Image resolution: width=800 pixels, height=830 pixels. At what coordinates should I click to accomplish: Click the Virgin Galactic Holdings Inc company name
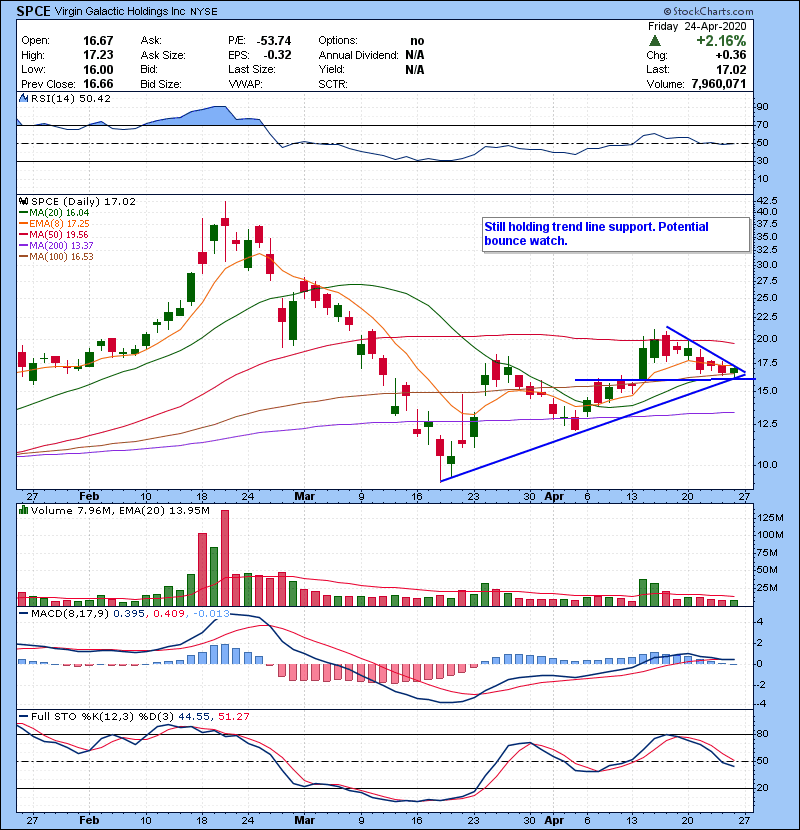point(120,11)
